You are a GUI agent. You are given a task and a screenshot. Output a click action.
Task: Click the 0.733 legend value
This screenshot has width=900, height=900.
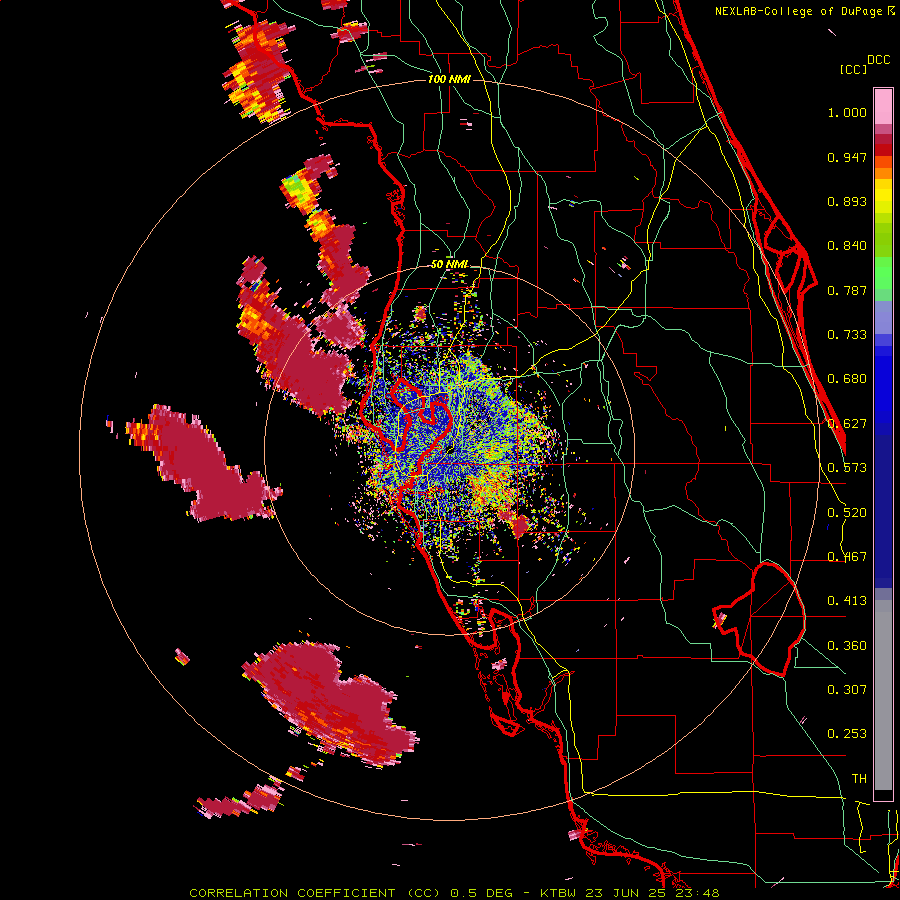[847, 335]
